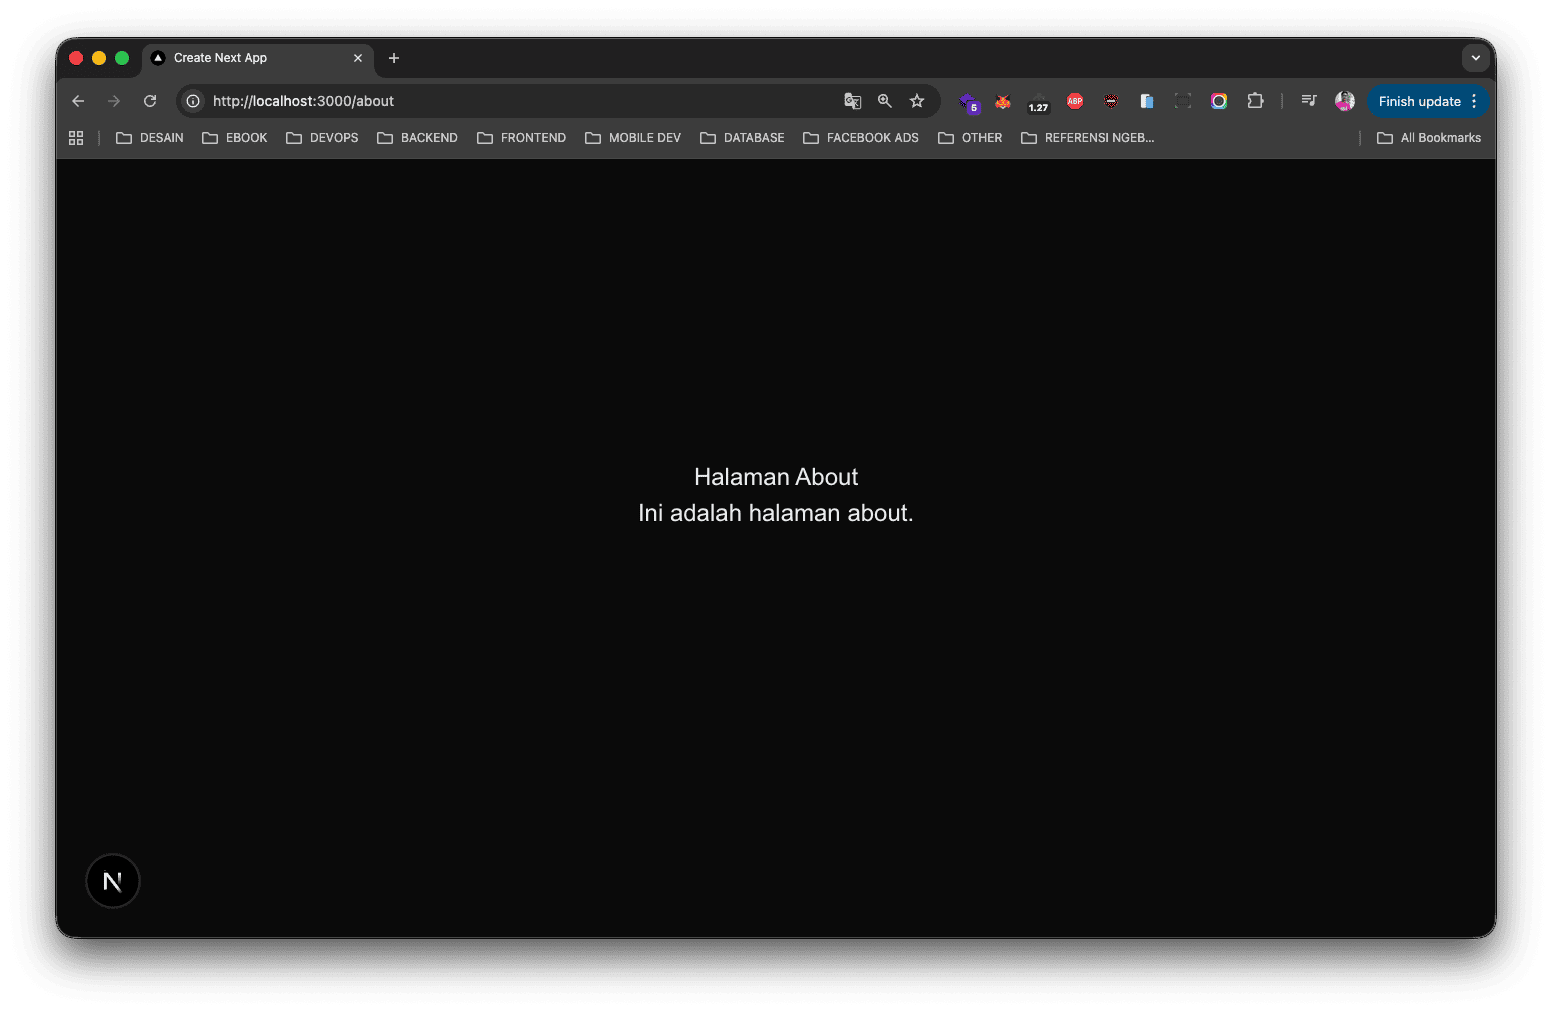Open the zoom search icon in the address bar
This screenshot has height=1012, width=1552.
(884, 101)
